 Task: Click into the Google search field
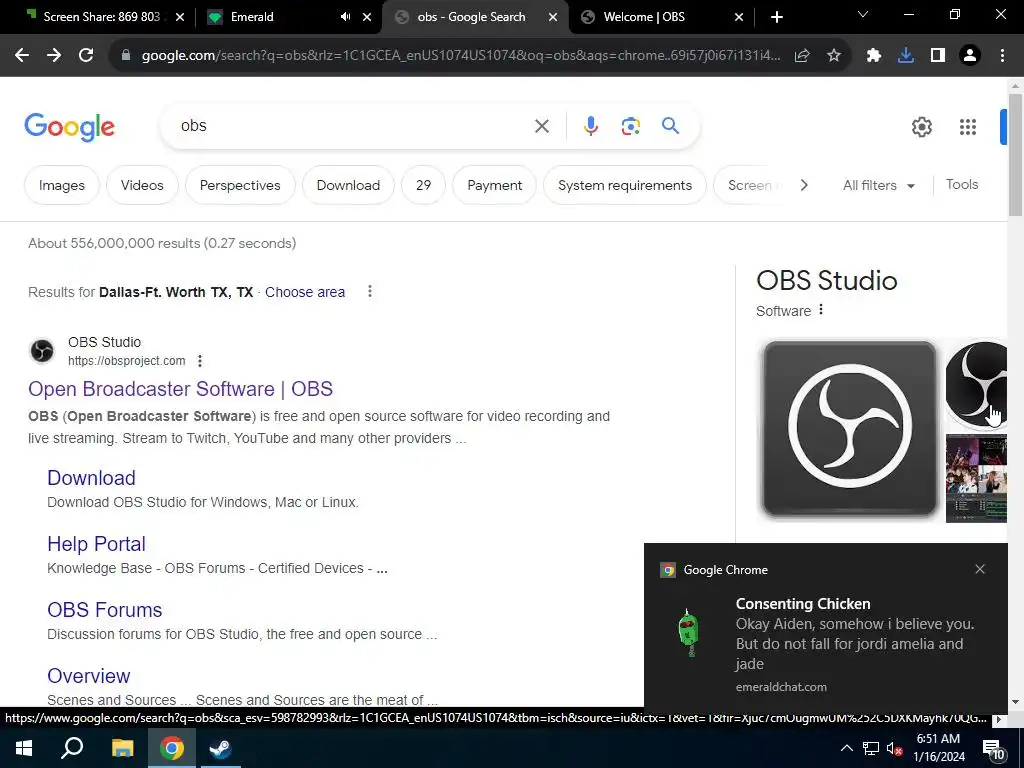tap(353, 126)
